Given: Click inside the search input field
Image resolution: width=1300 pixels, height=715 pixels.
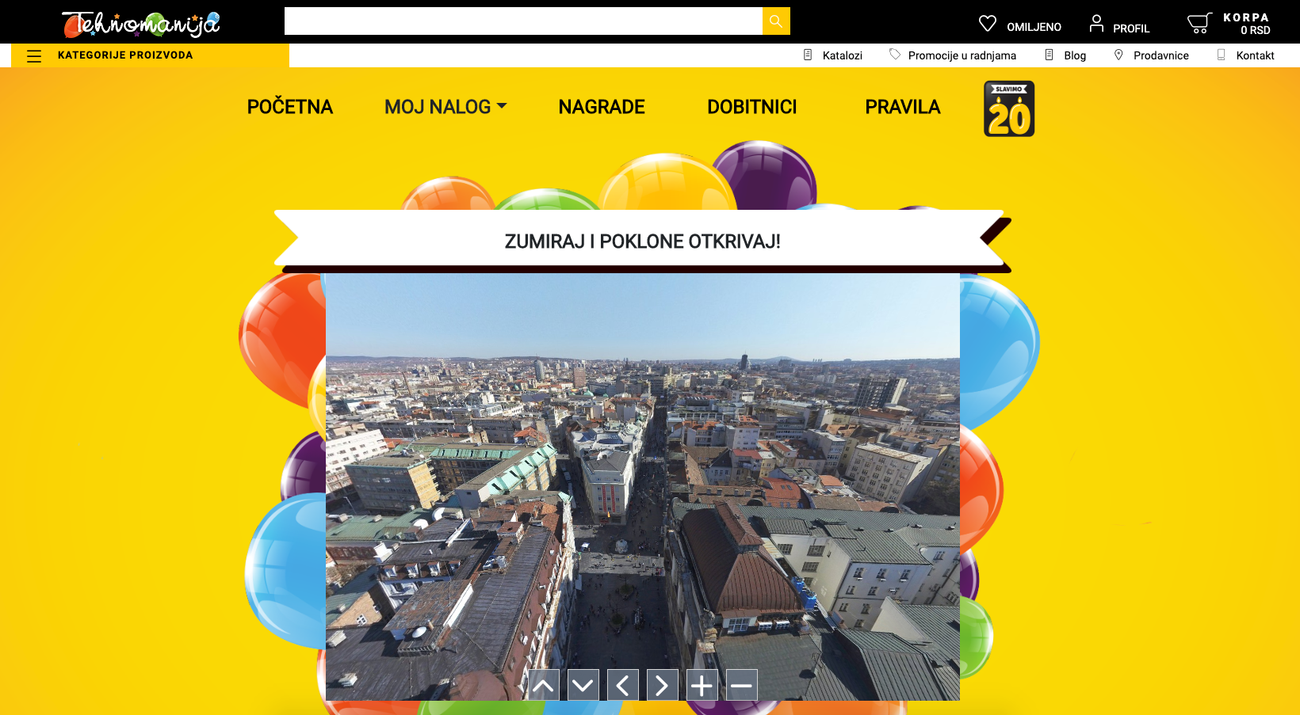Looking at the screenshot, I should pos(520,20).
